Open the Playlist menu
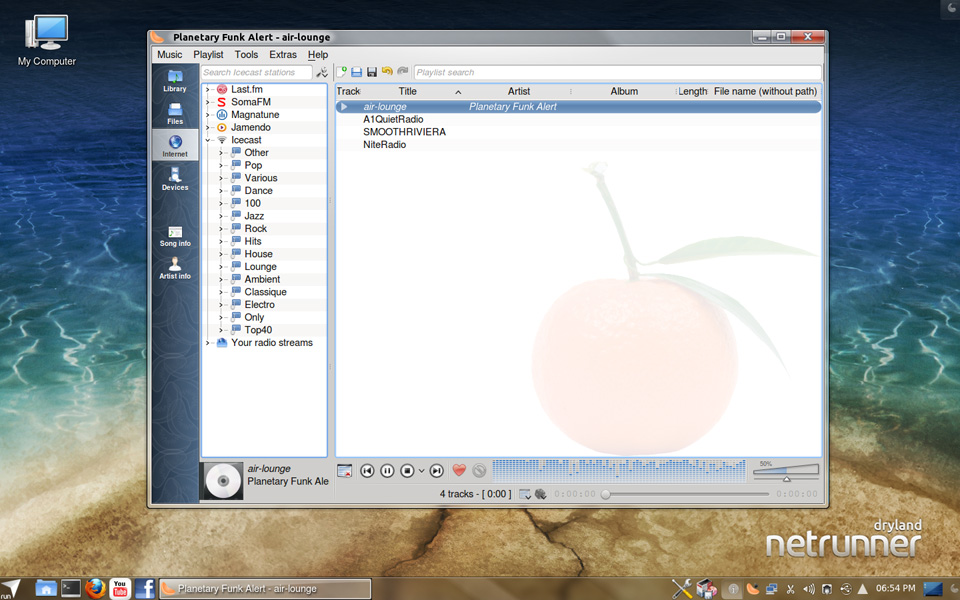 click(208, 55)
